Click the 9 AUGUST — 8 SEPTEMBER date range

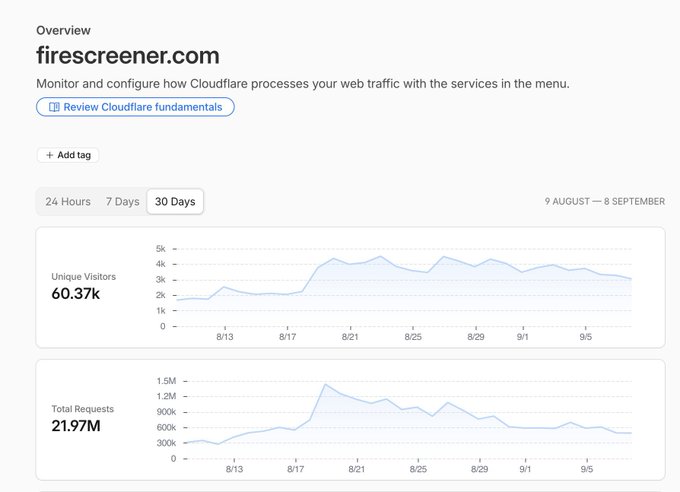(x=605, y=201)
